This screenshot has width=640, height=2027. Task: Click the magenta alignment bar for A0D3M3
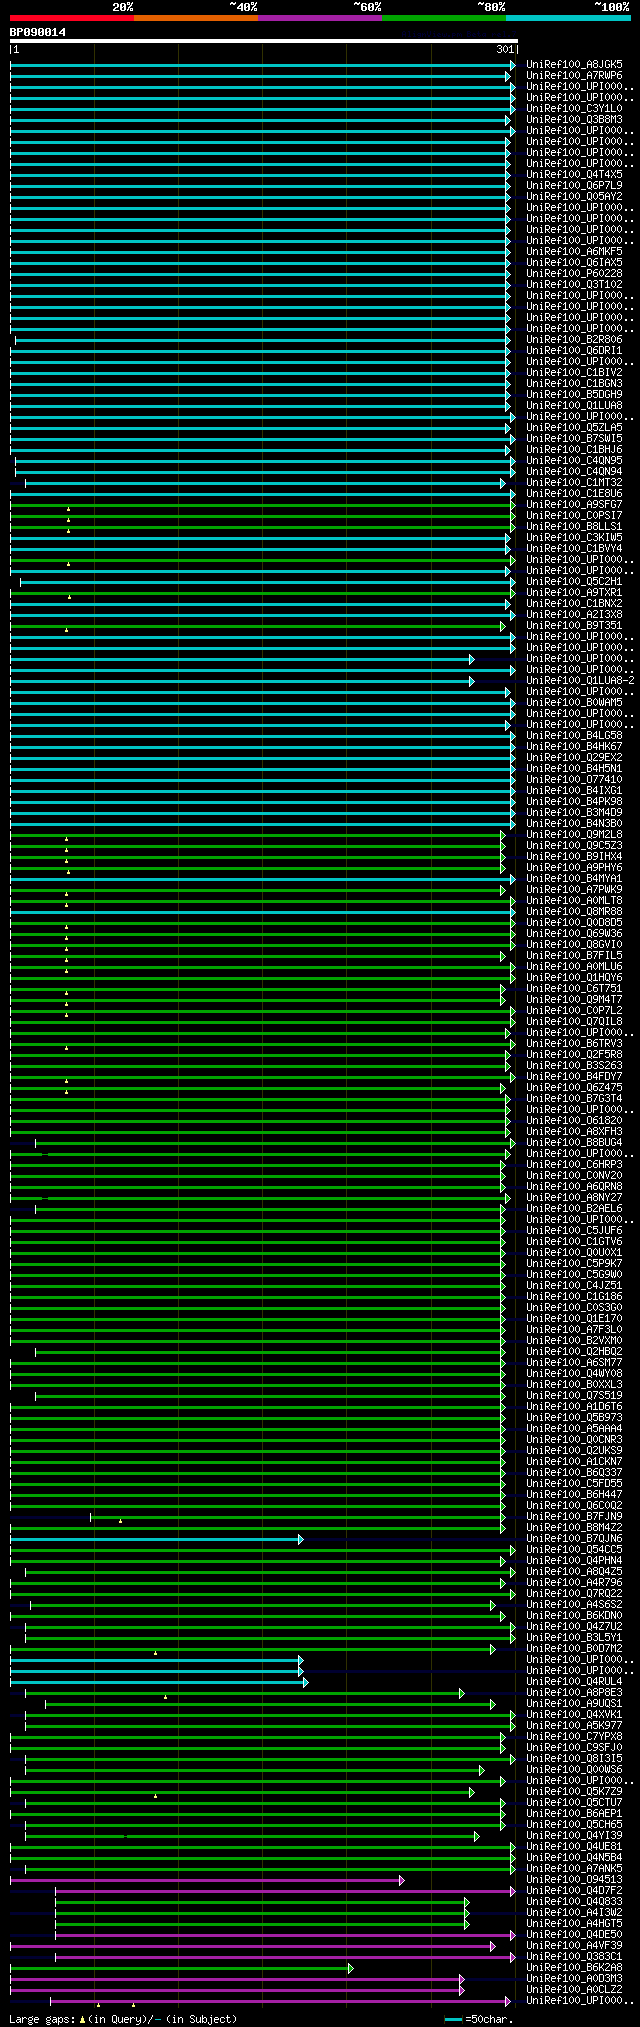click(x=235, y=1979)
